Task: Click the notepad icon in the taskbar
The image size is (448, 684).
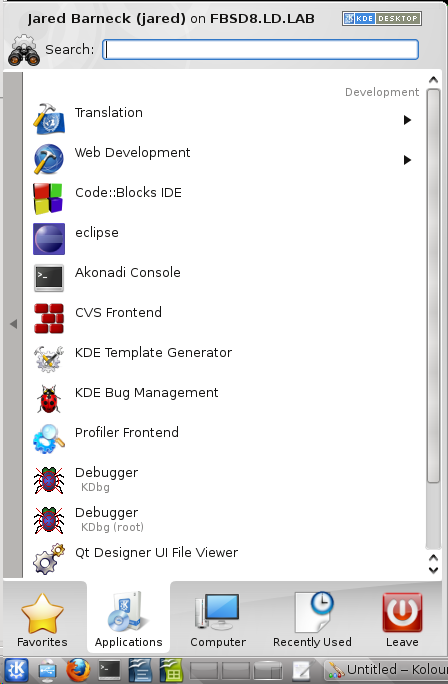Action: tap(301, 671)
